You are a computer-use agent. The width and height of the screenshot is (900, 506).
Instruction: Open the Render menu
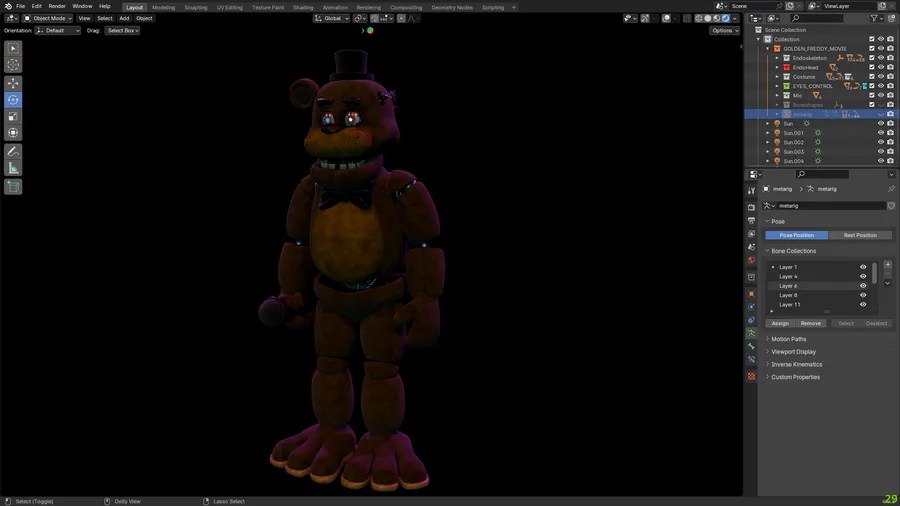point(57,6)
